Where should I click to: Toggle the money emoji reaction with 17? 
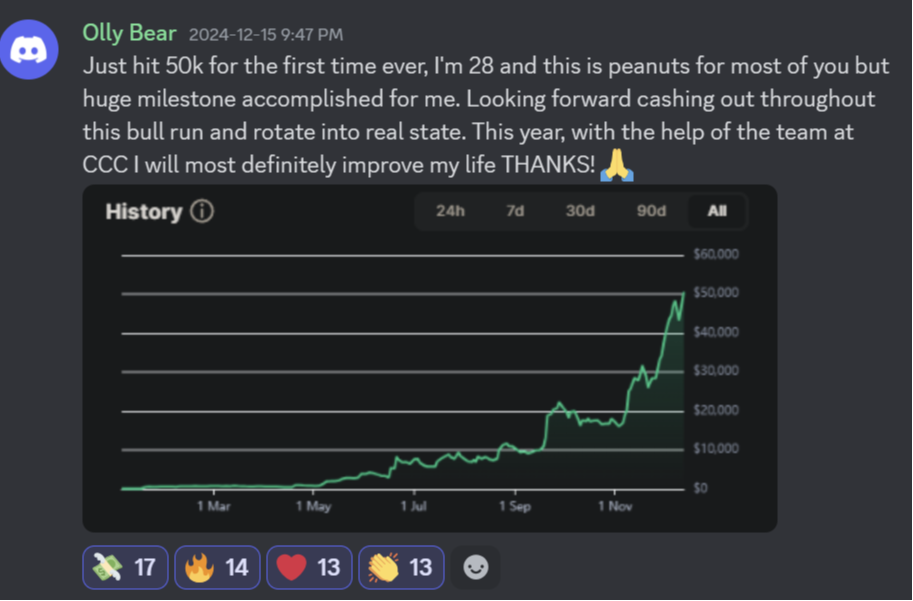125,567
